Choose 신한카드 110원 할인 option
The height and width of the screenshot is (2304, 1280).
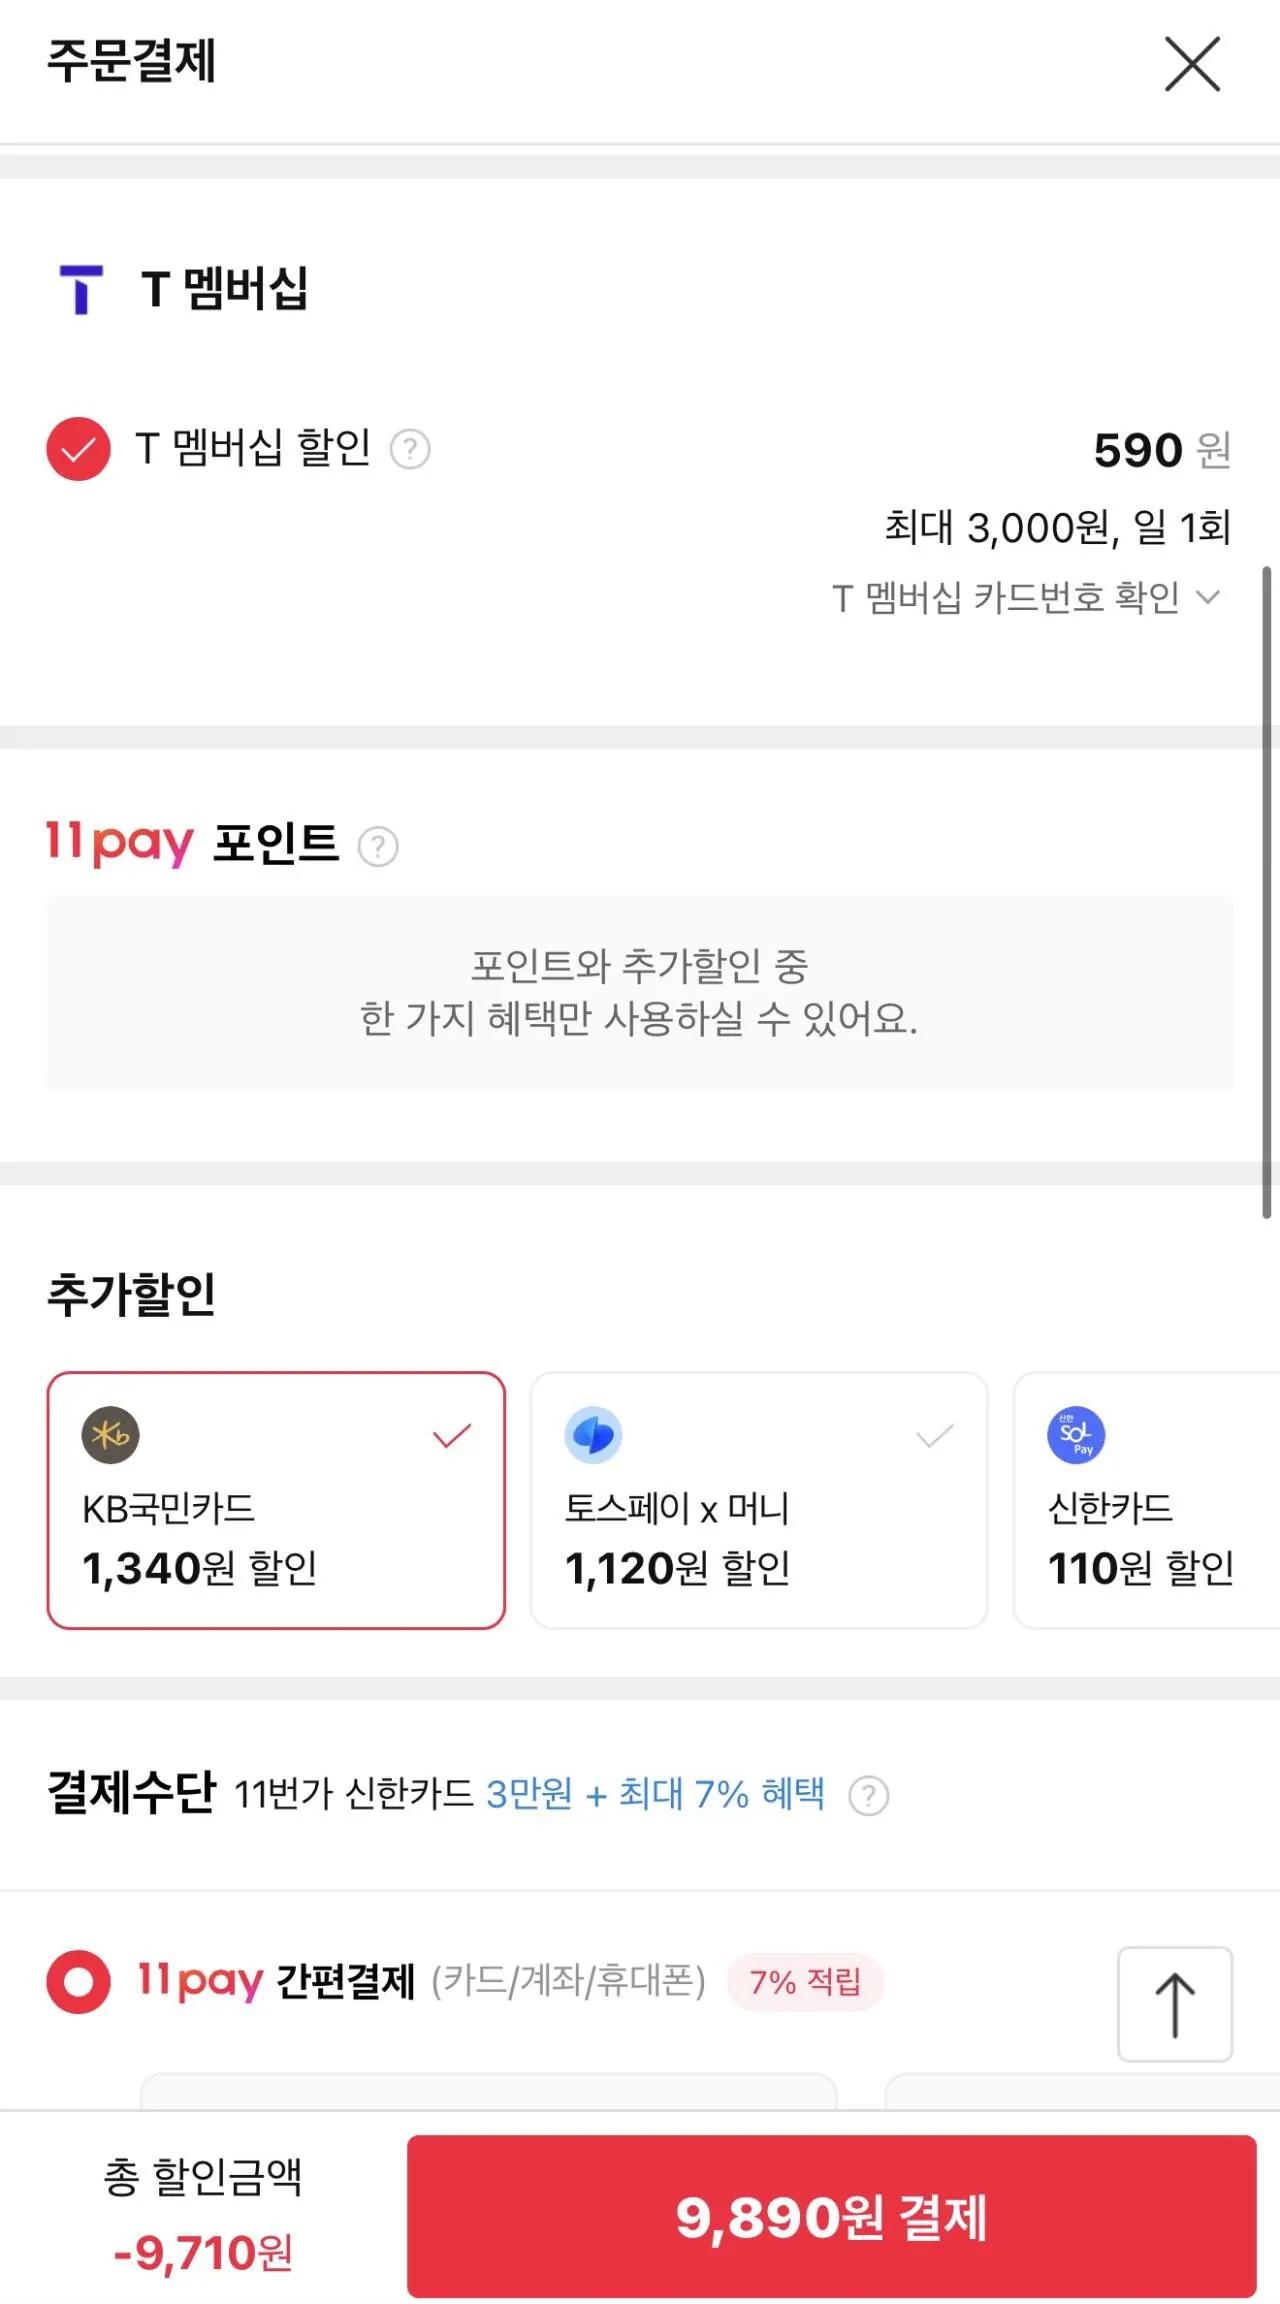(1146, 1500)
